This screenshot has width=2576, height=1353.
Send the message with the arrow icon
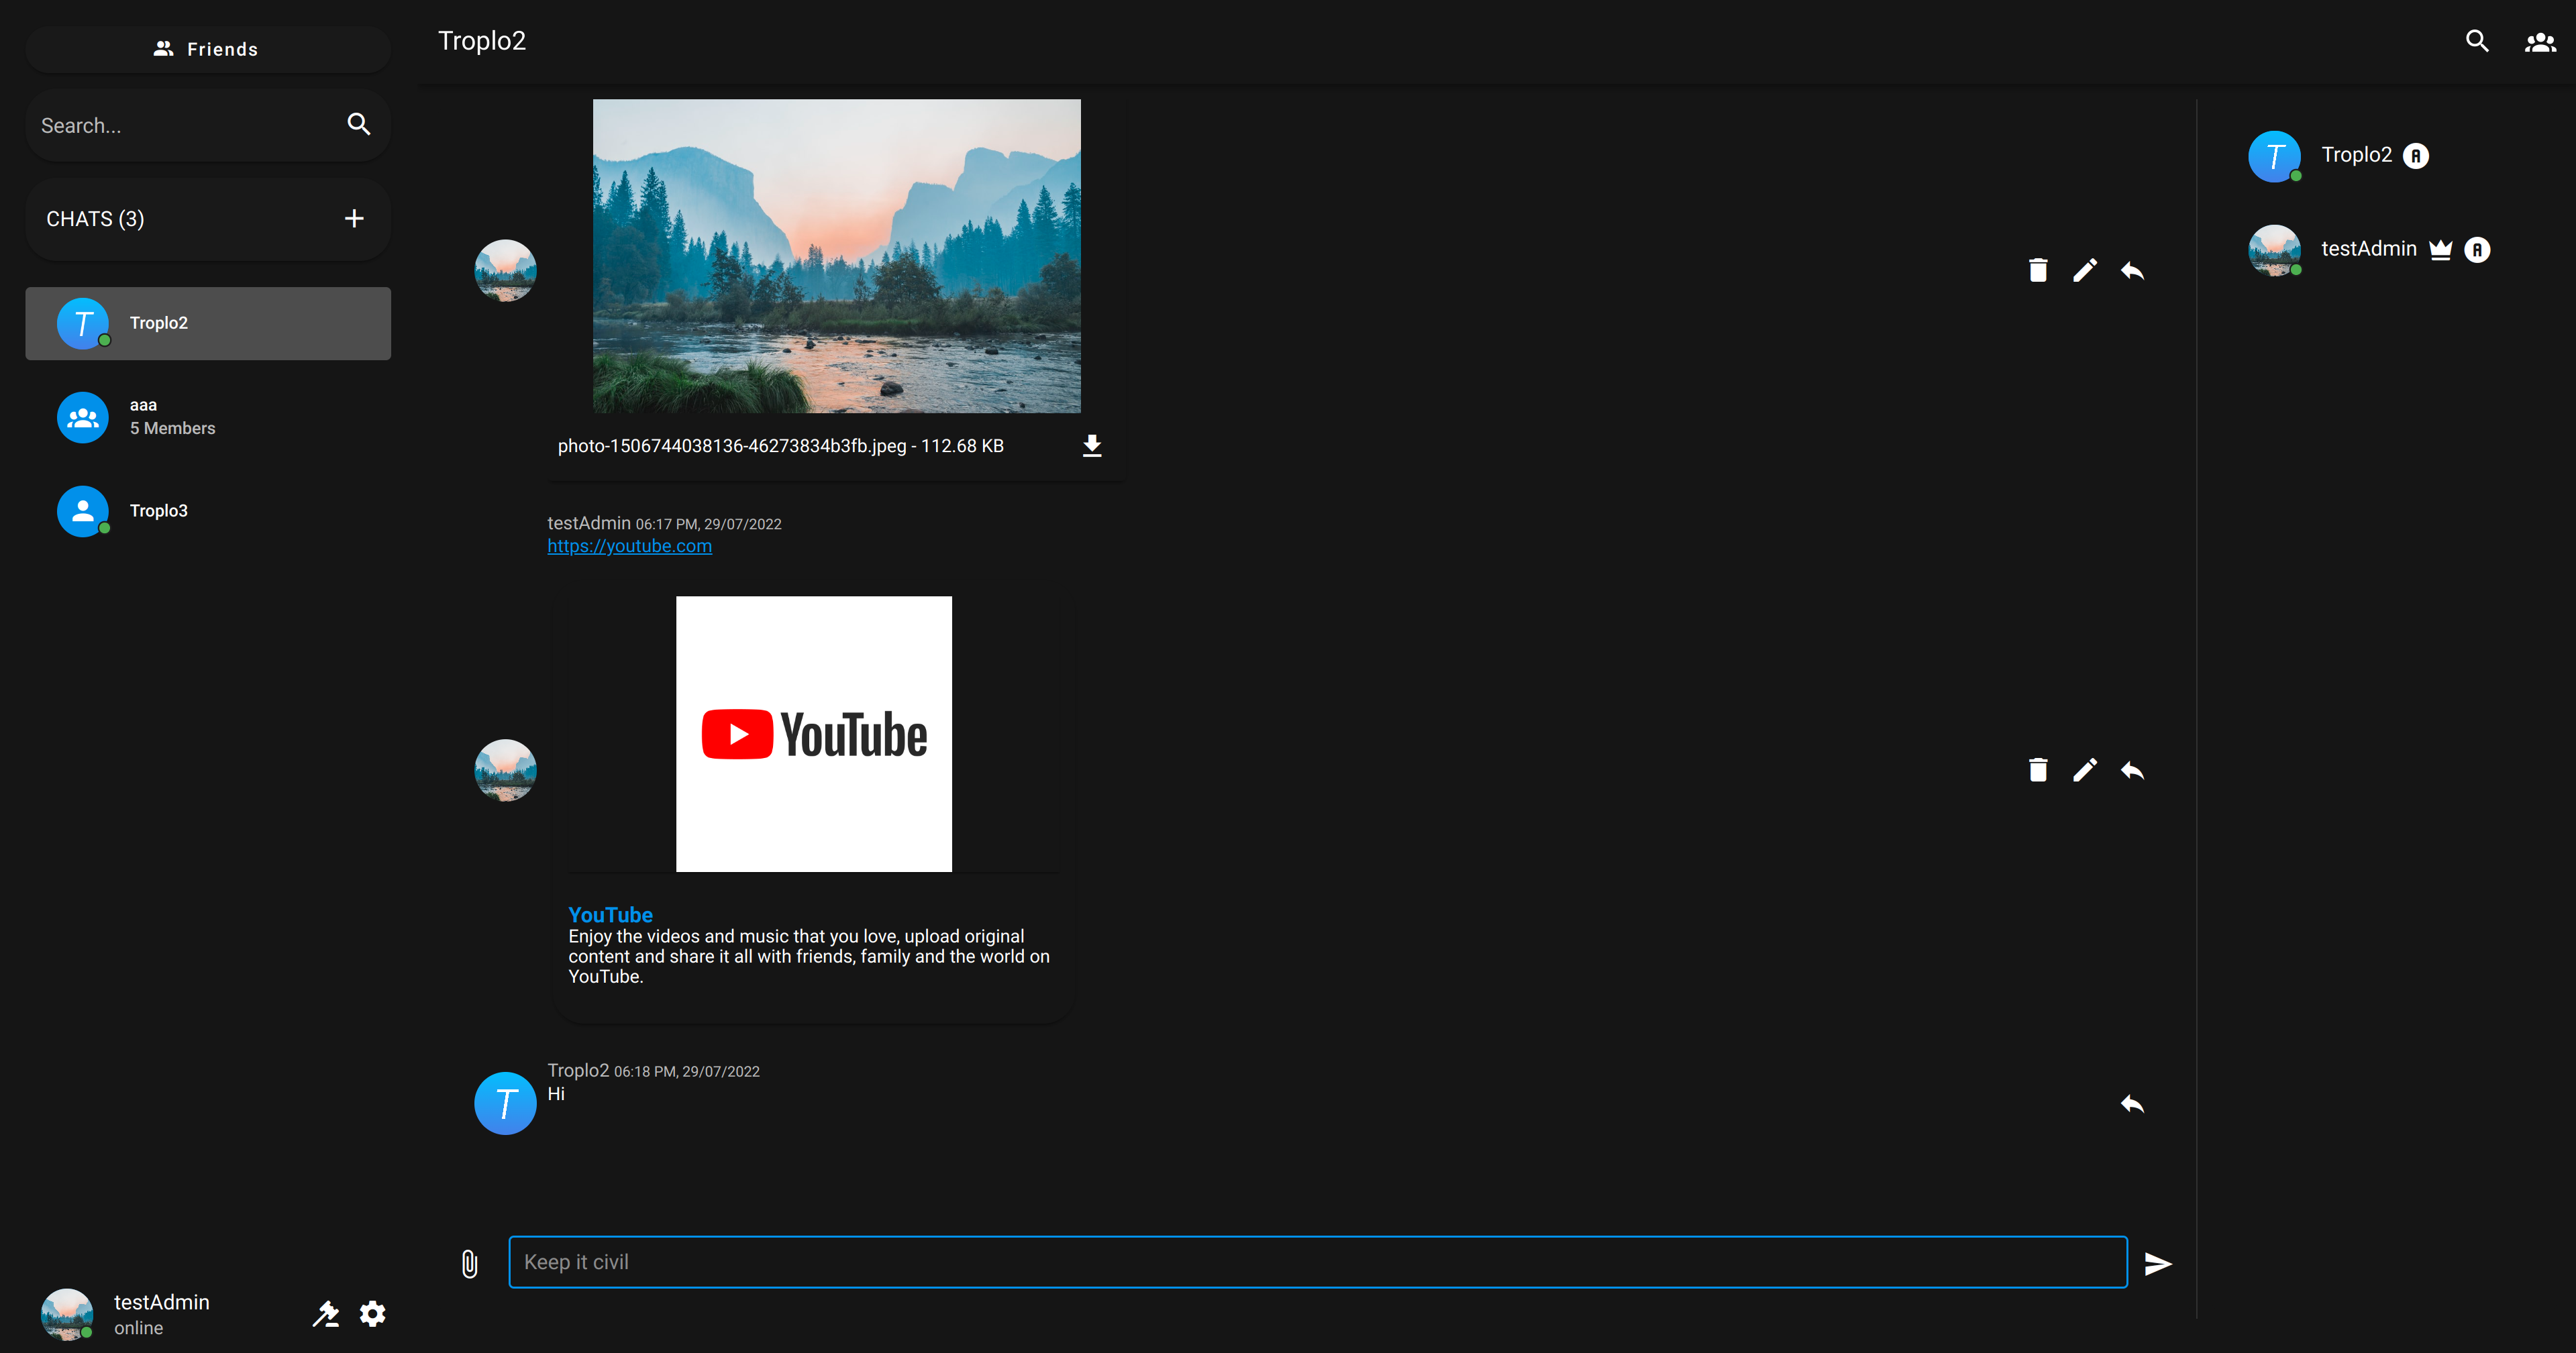(2158, 1264)
